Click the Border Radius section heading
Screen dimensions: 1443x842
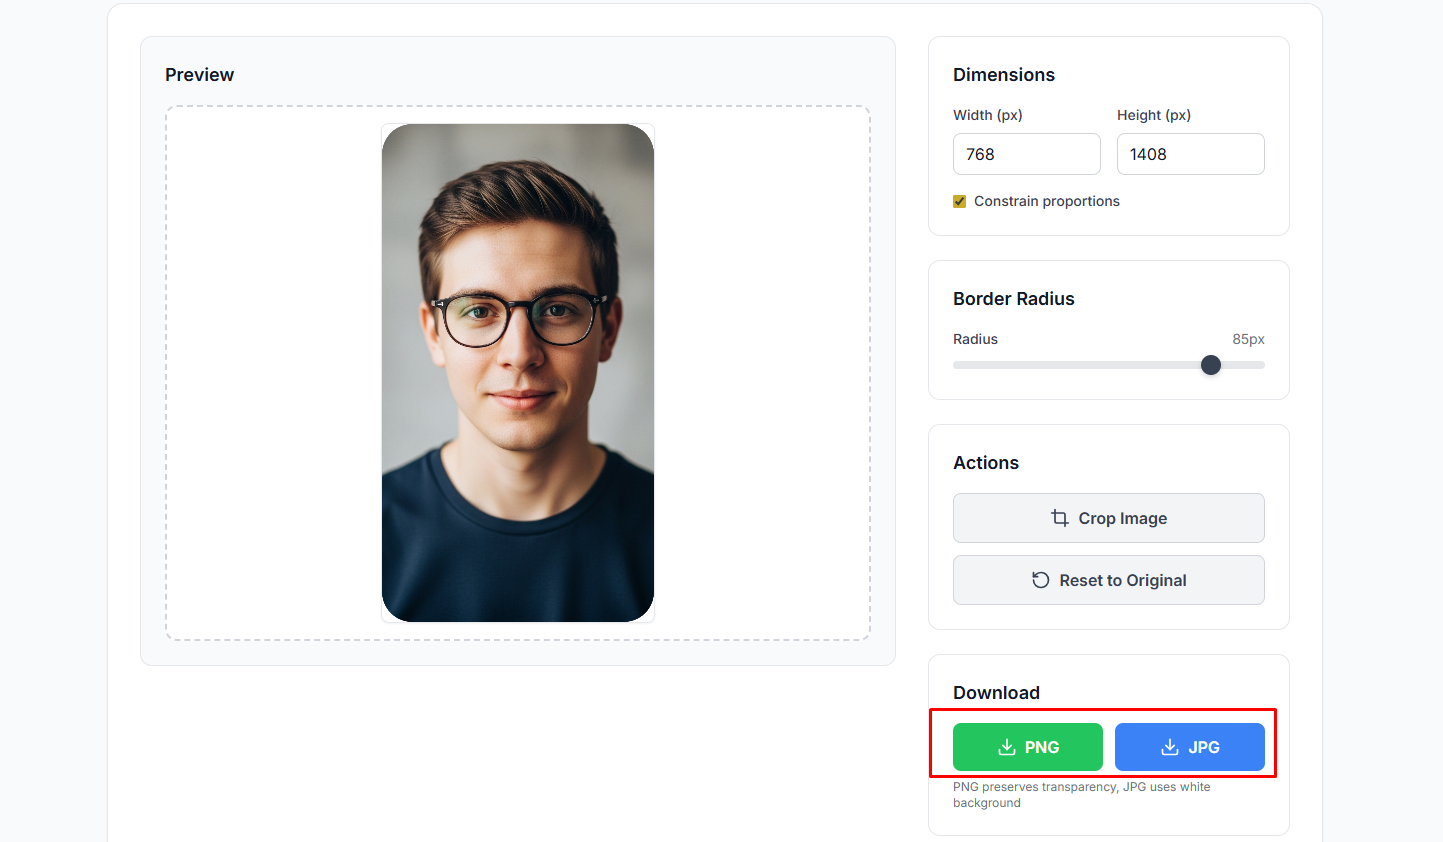(1013, 299)
